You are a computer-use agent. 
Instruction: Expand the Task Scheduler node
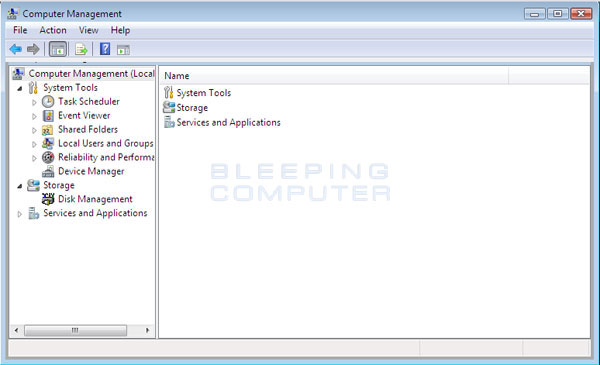34,102
